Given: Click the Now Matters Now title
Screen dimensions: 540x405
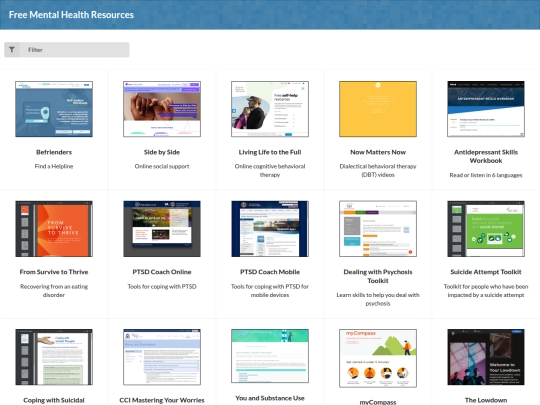Looking at the screenshot, I should tap(378, 152).
